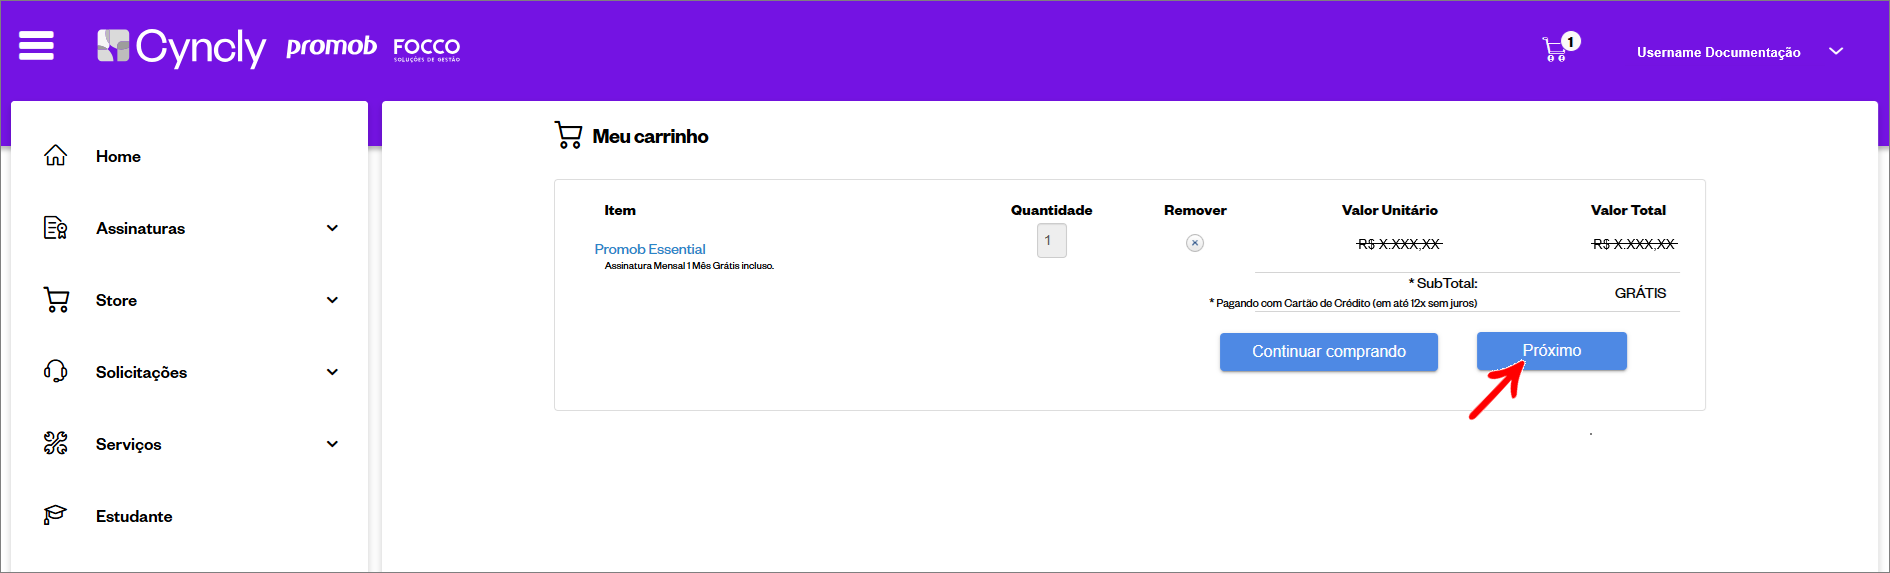The width and height of the screenshot is (1890, 573).
Task: Remove Promob Essential from cart
Action: pos(1195,243)
